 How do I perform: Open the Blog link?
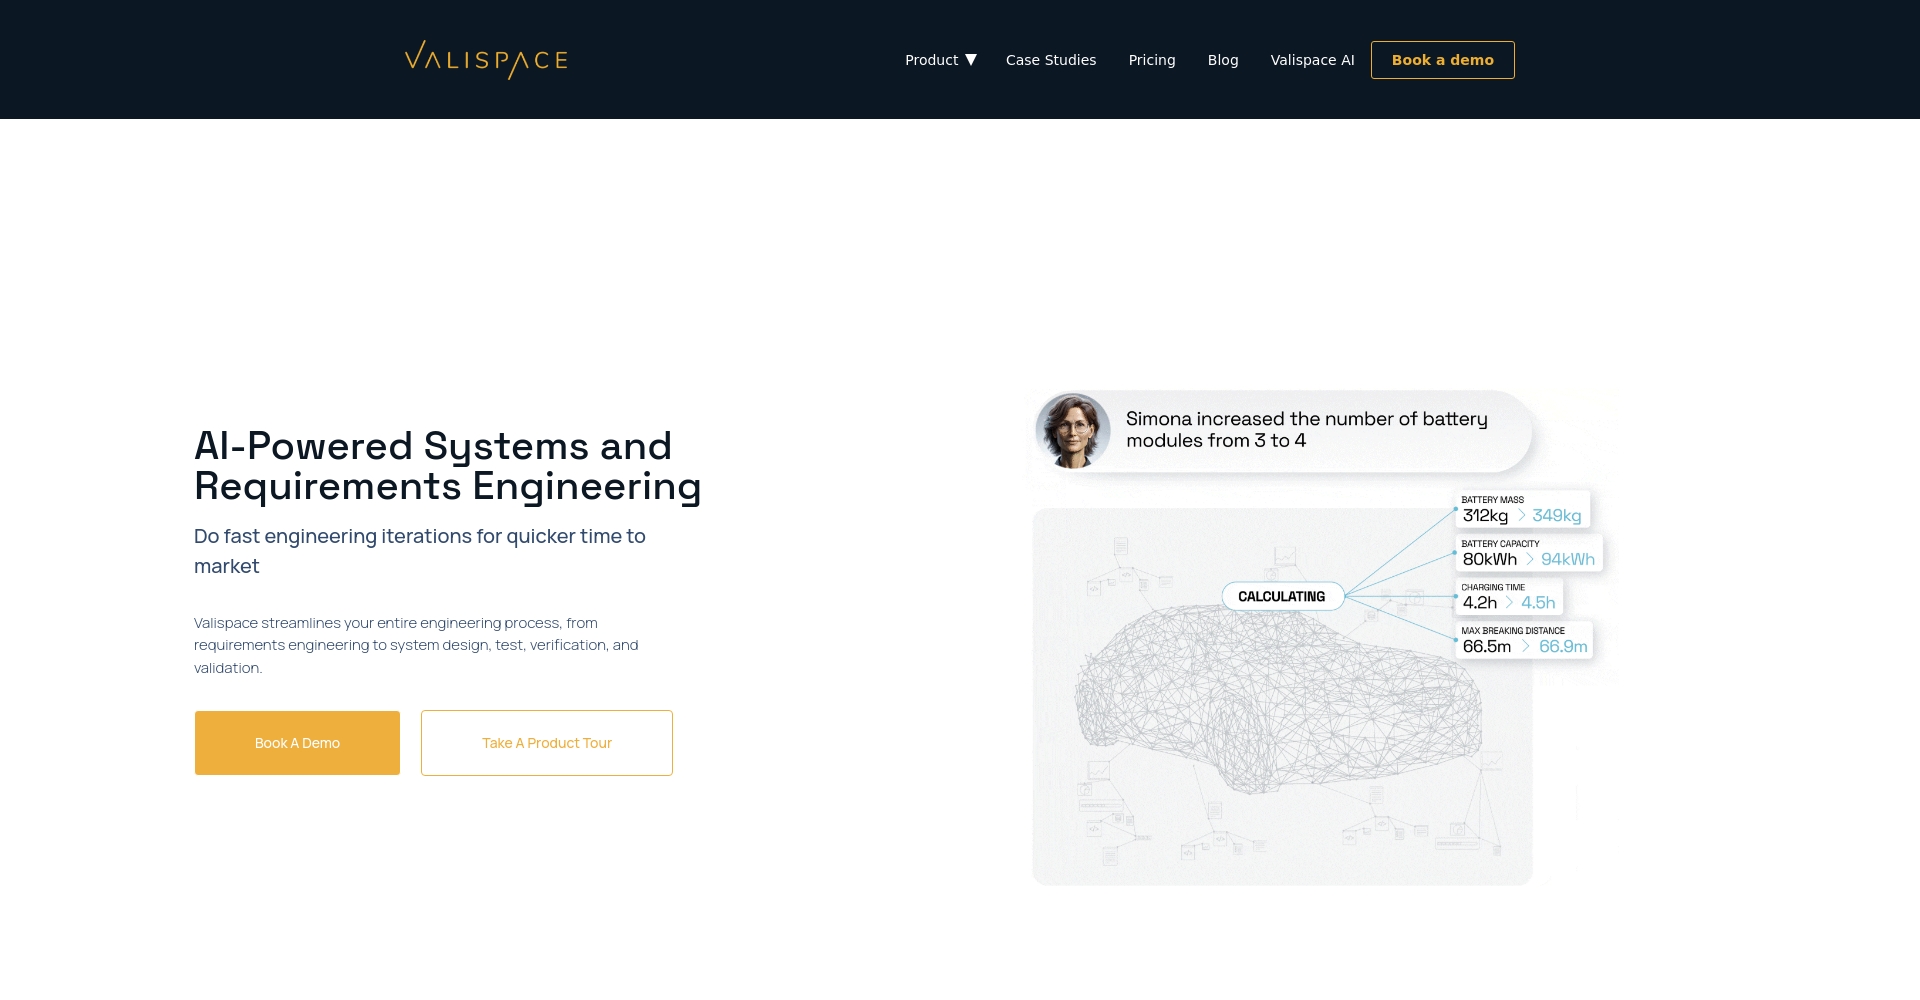click(1223, 60)
